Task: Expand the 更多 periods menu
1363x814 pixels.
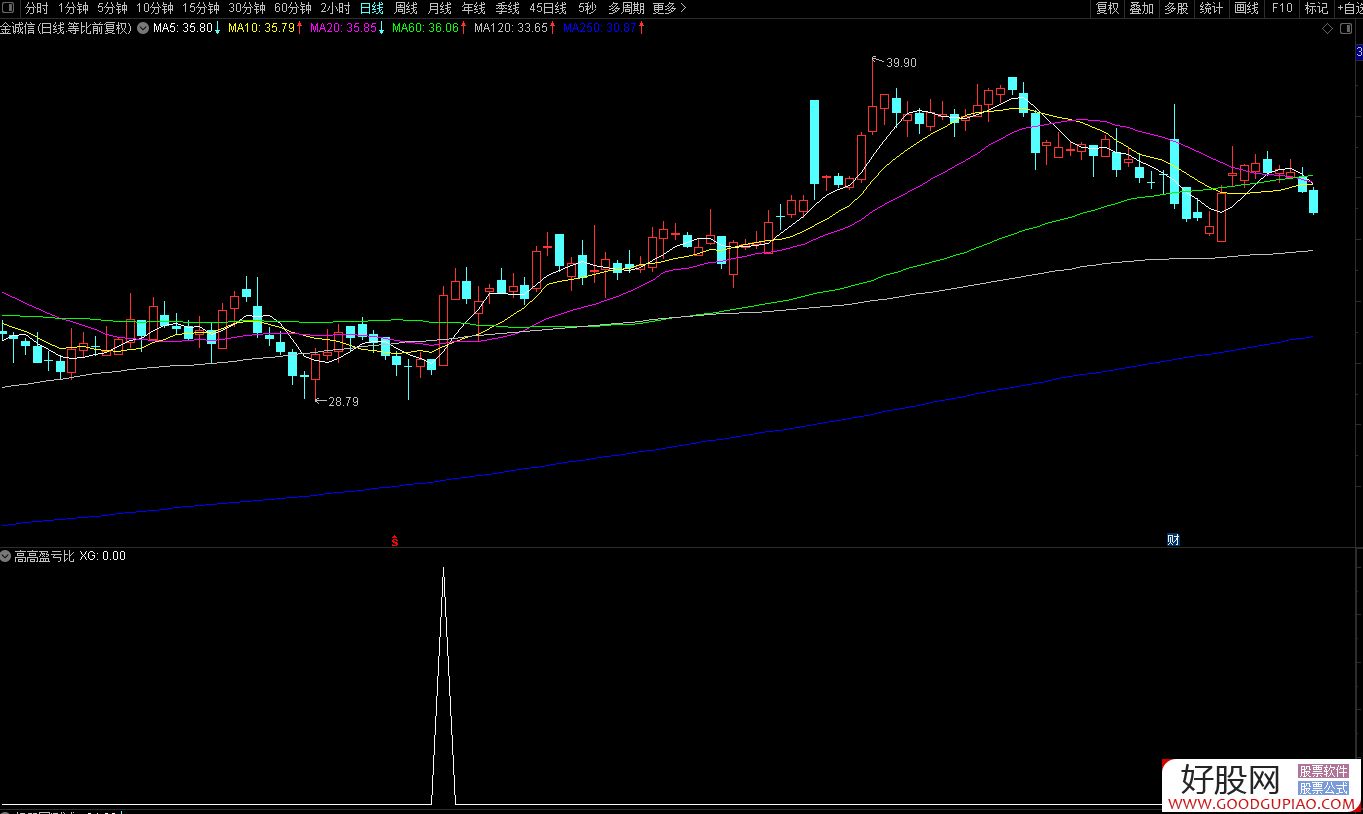Action: pyautogui.click(x=669, y=8)
